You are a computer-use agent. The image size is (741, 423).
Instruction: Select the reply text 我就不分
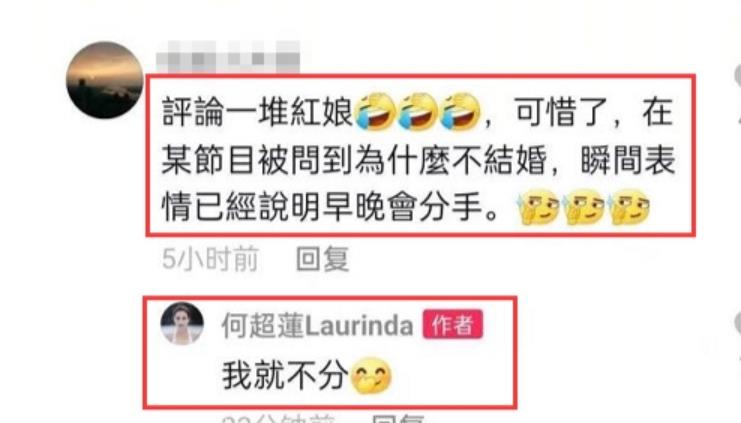[285, 376]
